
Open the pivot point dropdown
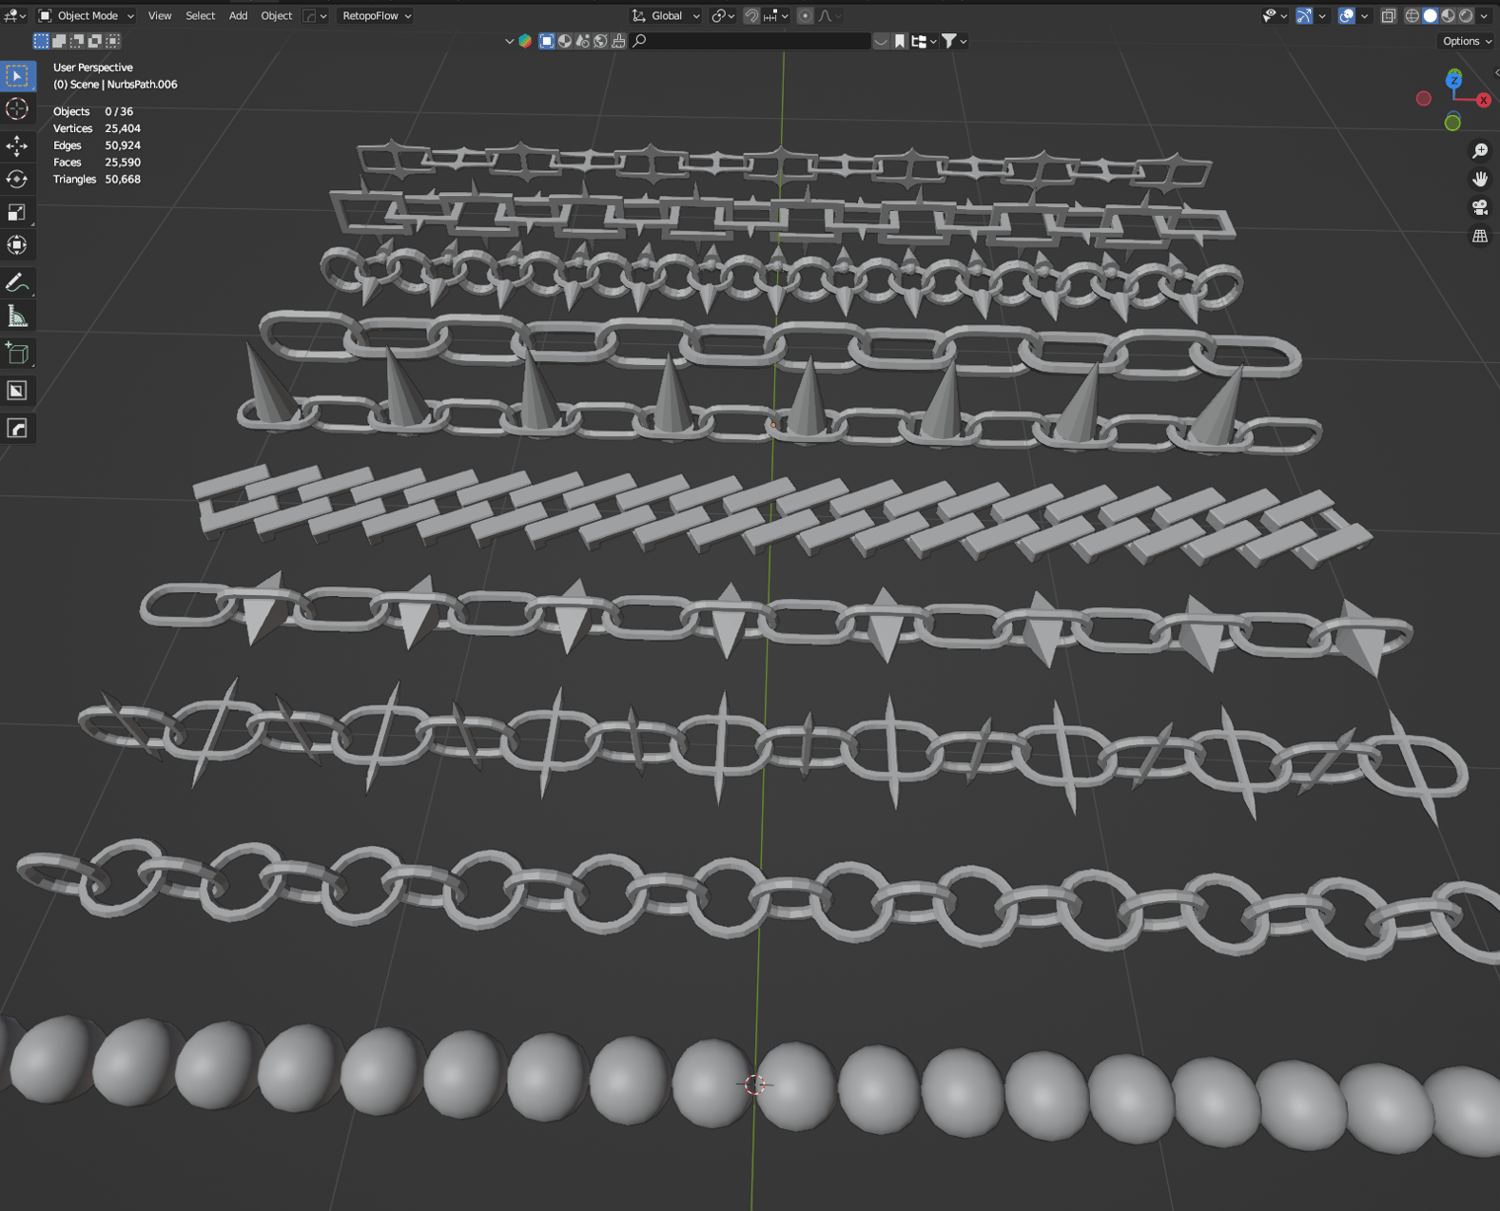(723, 16)
